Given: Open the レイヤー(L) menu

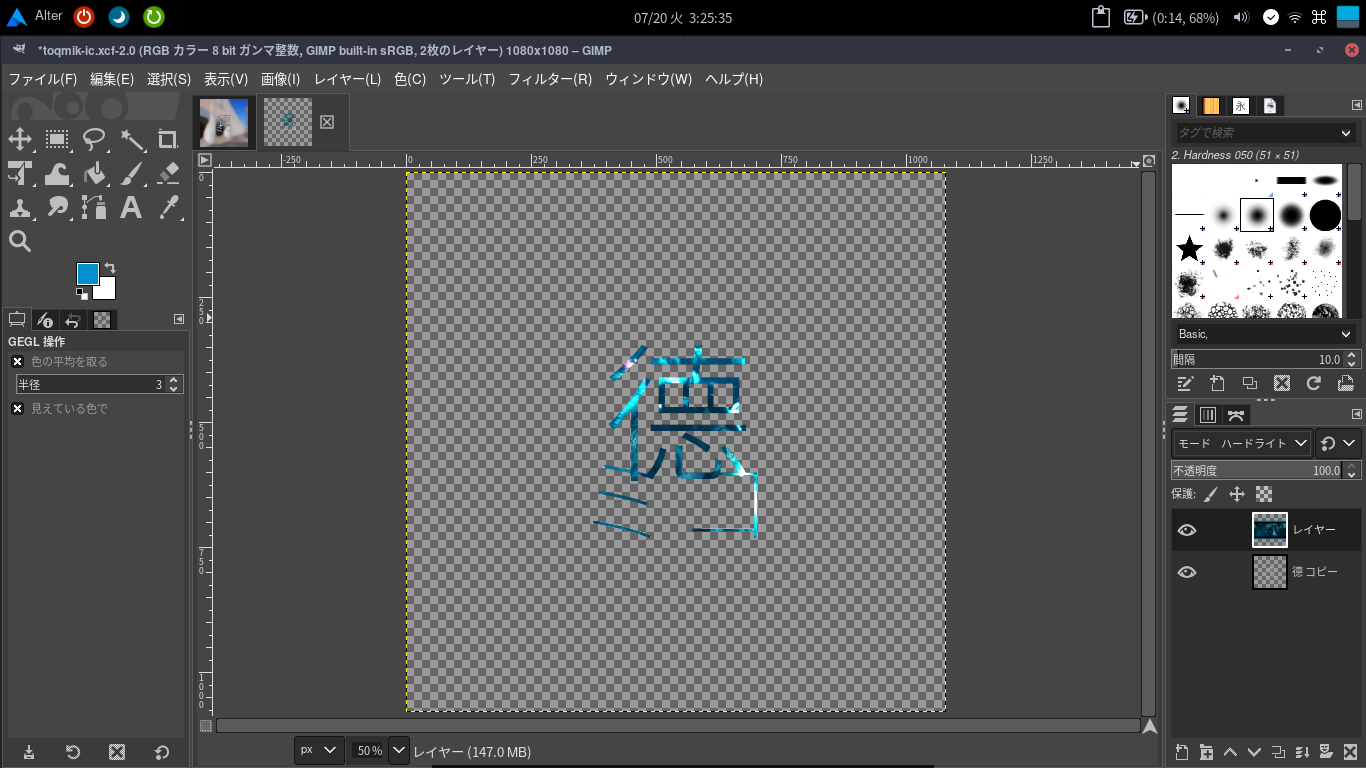Looking at the screenshot, I should [347, 79].
